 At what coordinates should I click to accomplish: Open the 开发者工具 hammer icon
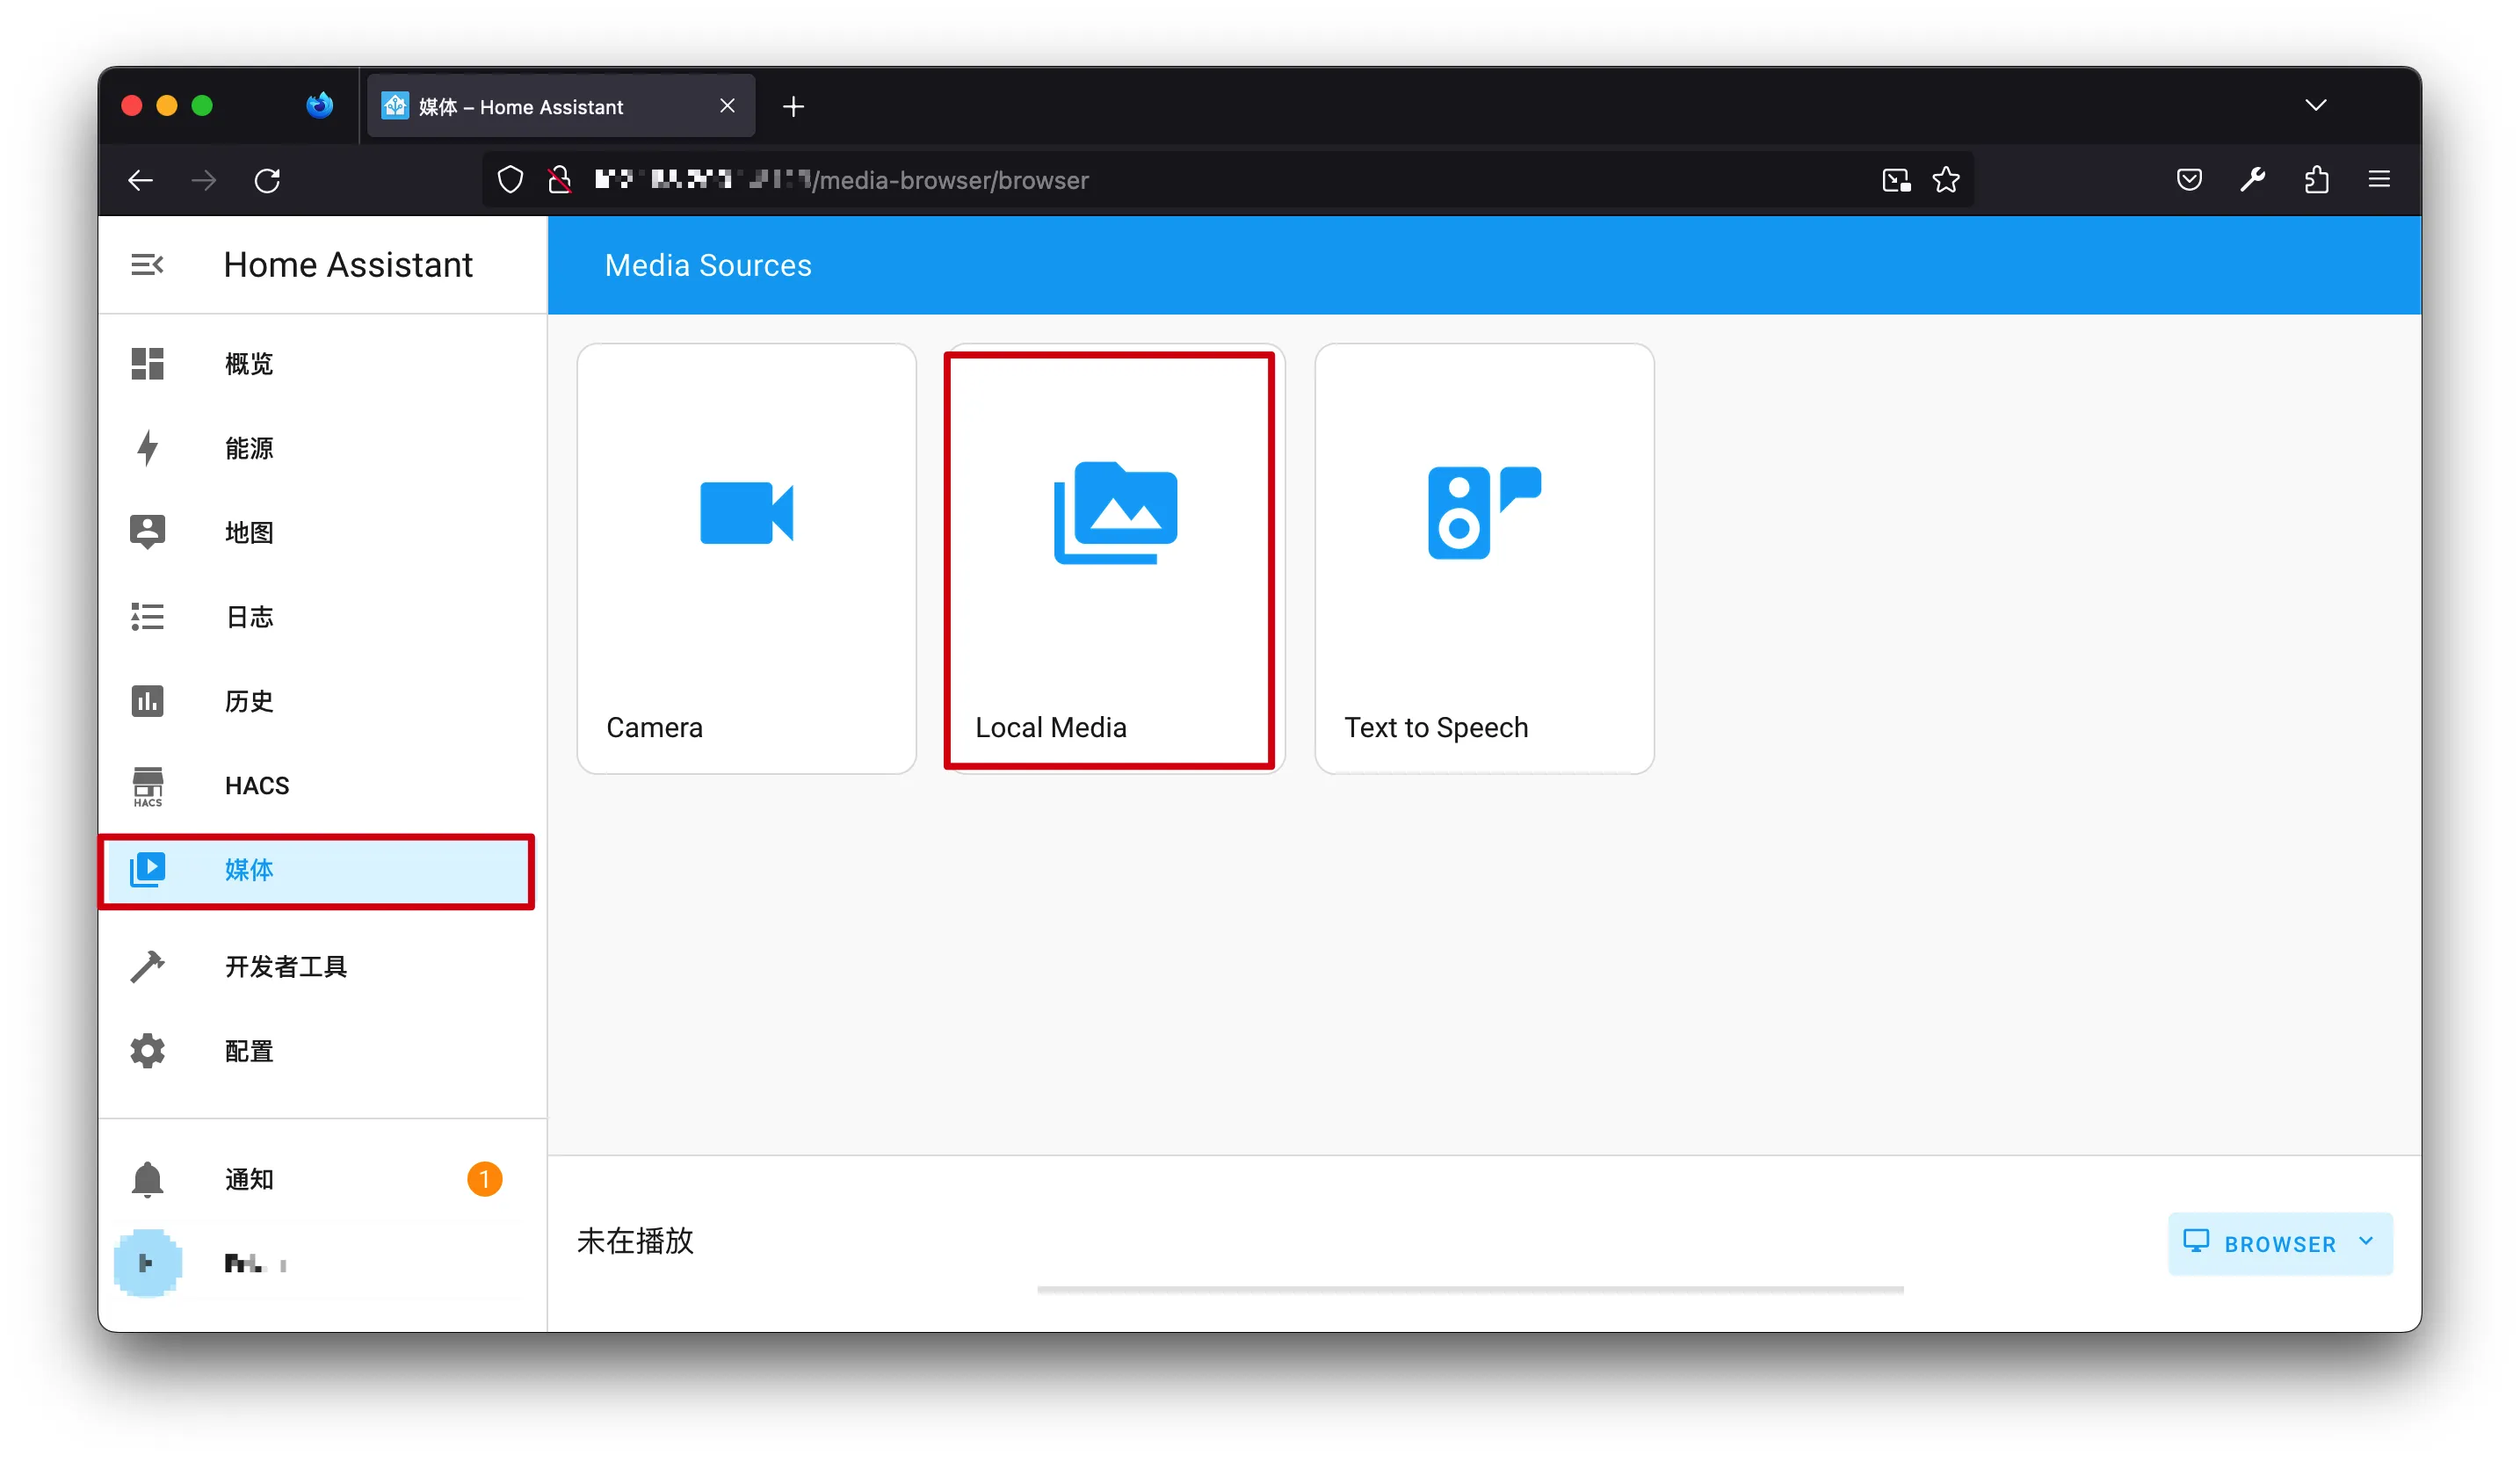click(x=147, y=967)
